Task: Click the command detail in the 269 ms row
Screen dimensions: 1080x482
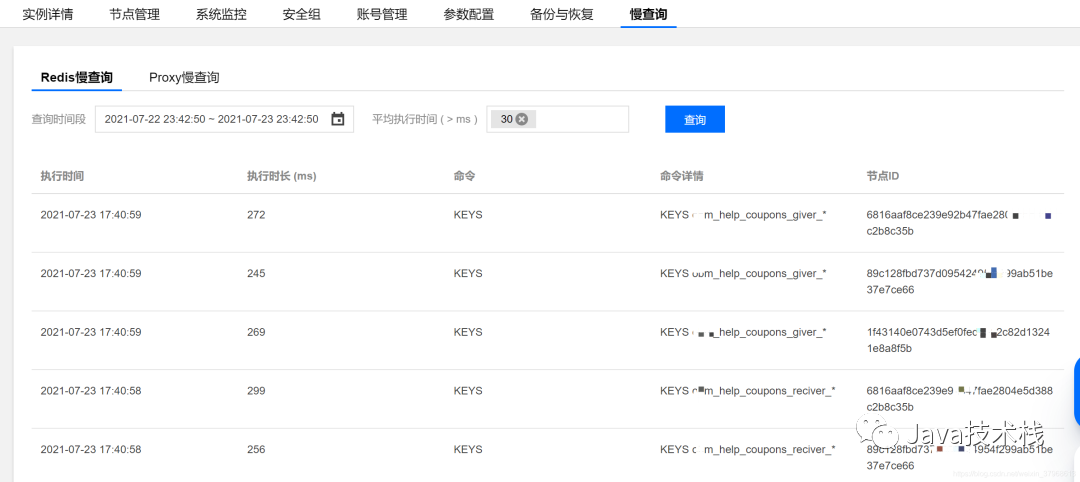Action: click(x=743, y=332)
